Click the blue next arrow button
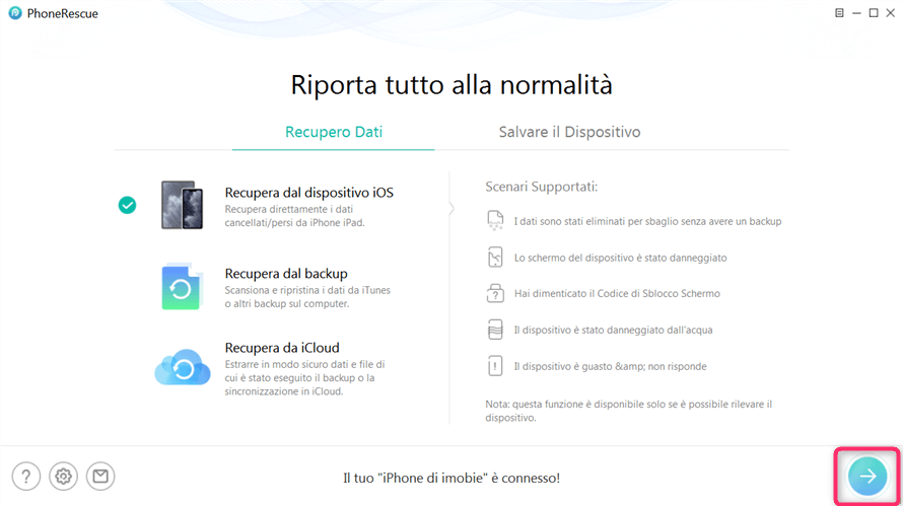 [x=867, y=476]
